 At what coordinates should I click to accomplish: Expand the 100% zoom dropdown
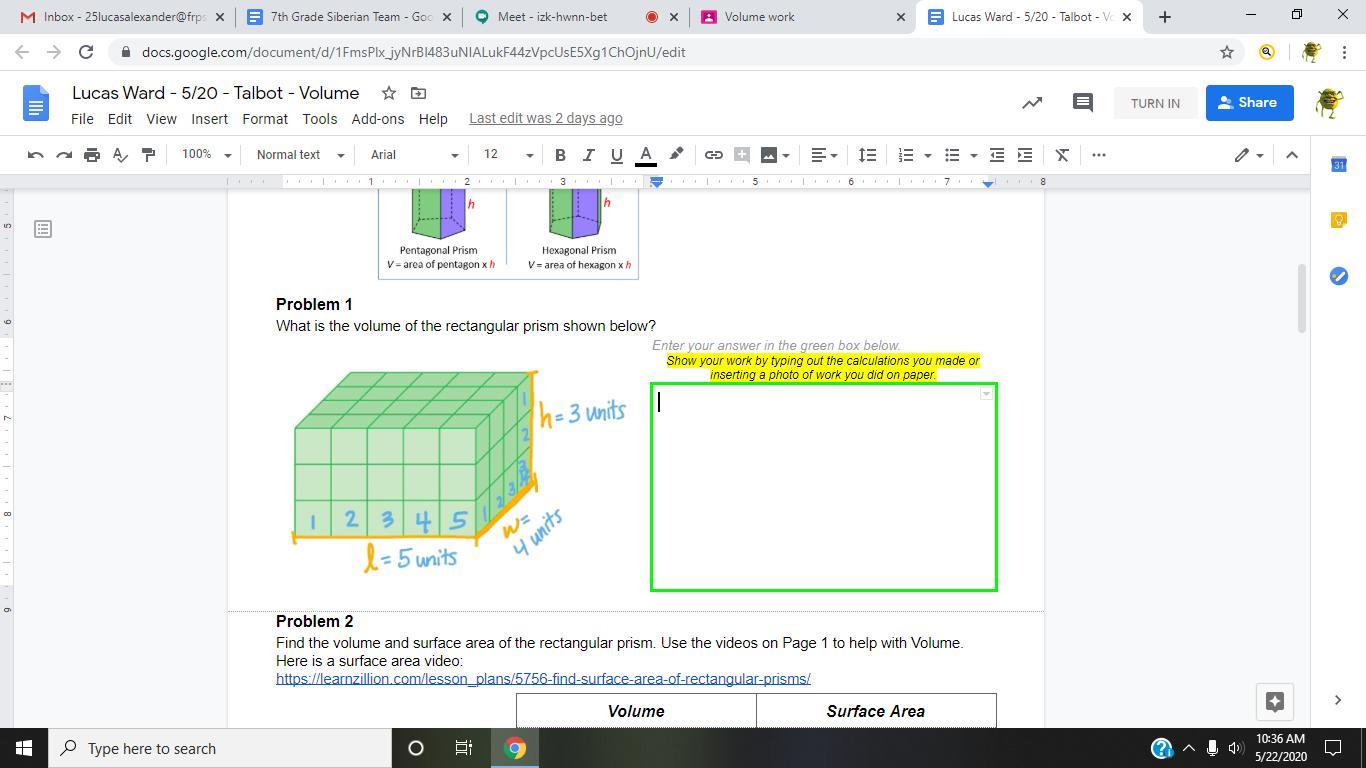[206, 155]
